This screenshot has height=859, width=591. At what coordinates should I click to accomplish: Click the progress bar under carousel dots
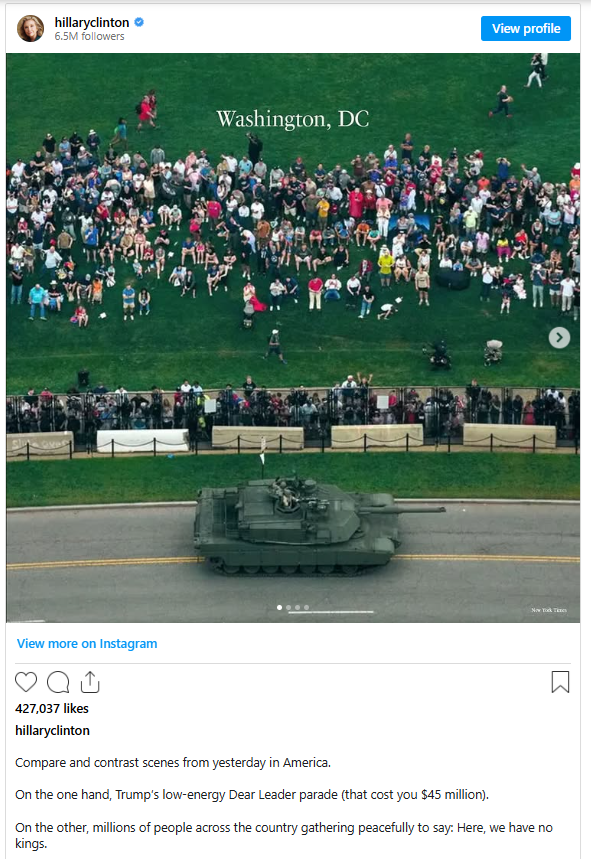click(331, 612)
